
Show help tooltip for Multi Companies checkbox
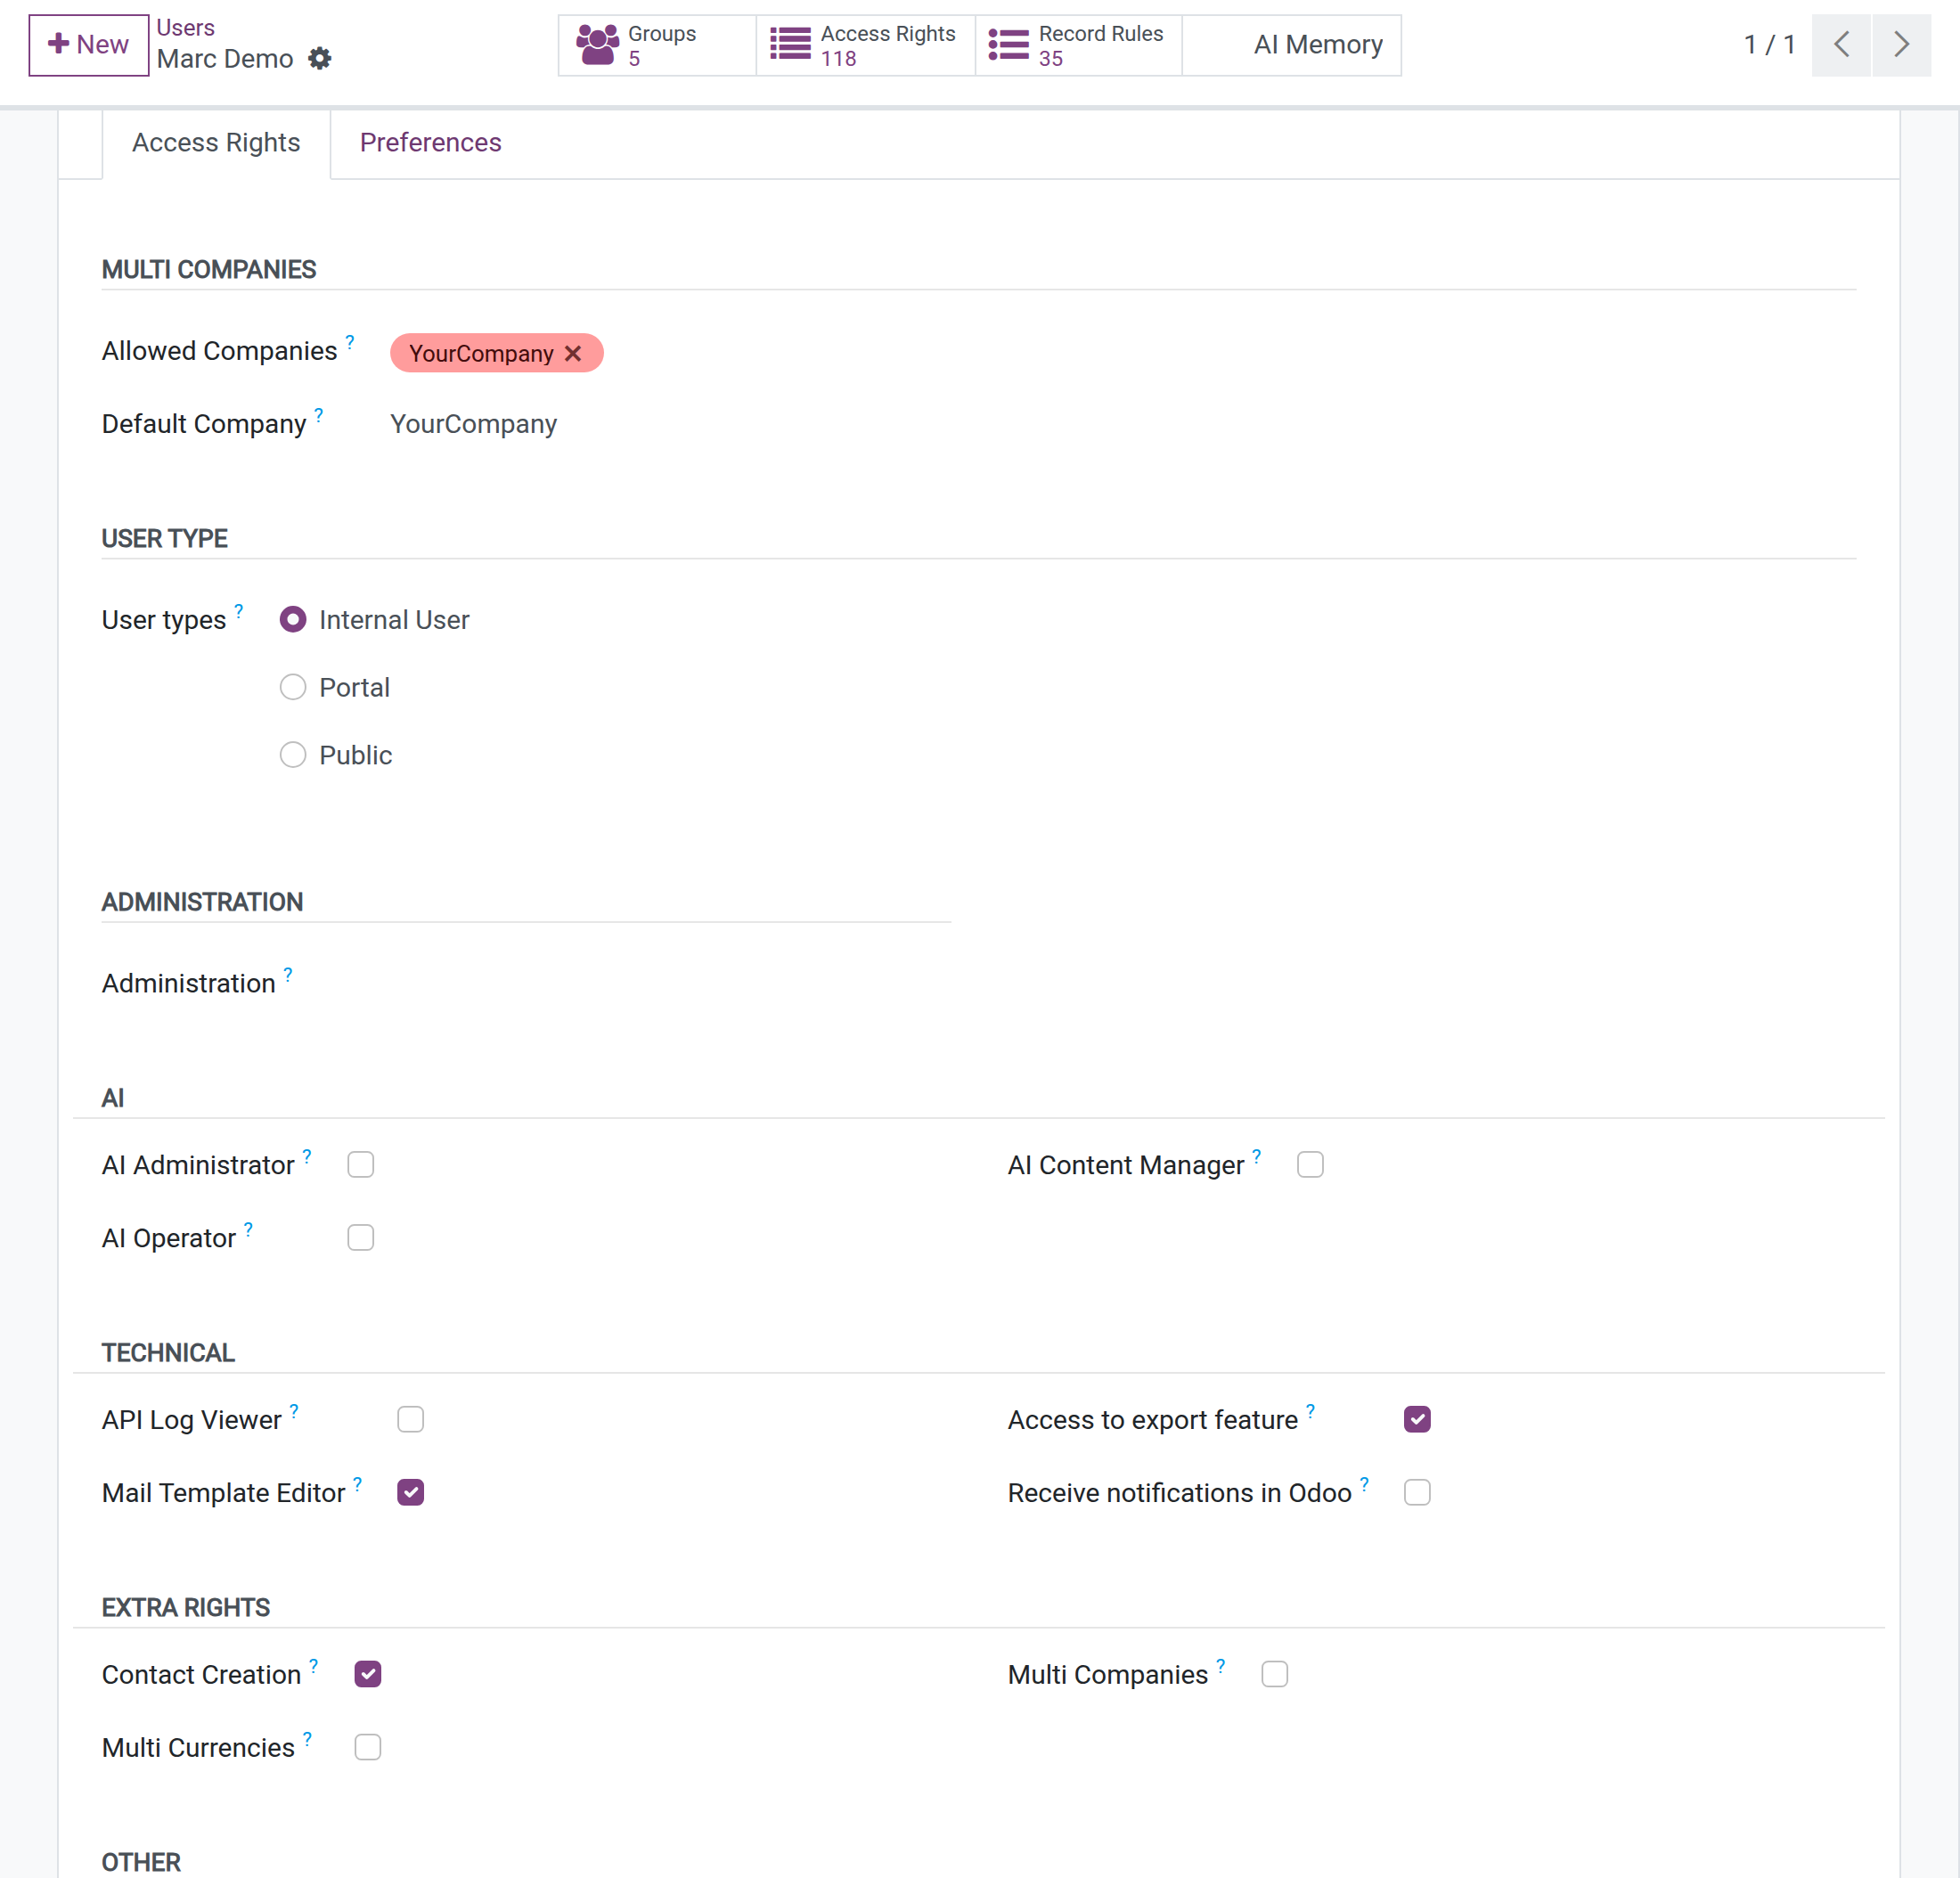(x=1221, y=1666)
